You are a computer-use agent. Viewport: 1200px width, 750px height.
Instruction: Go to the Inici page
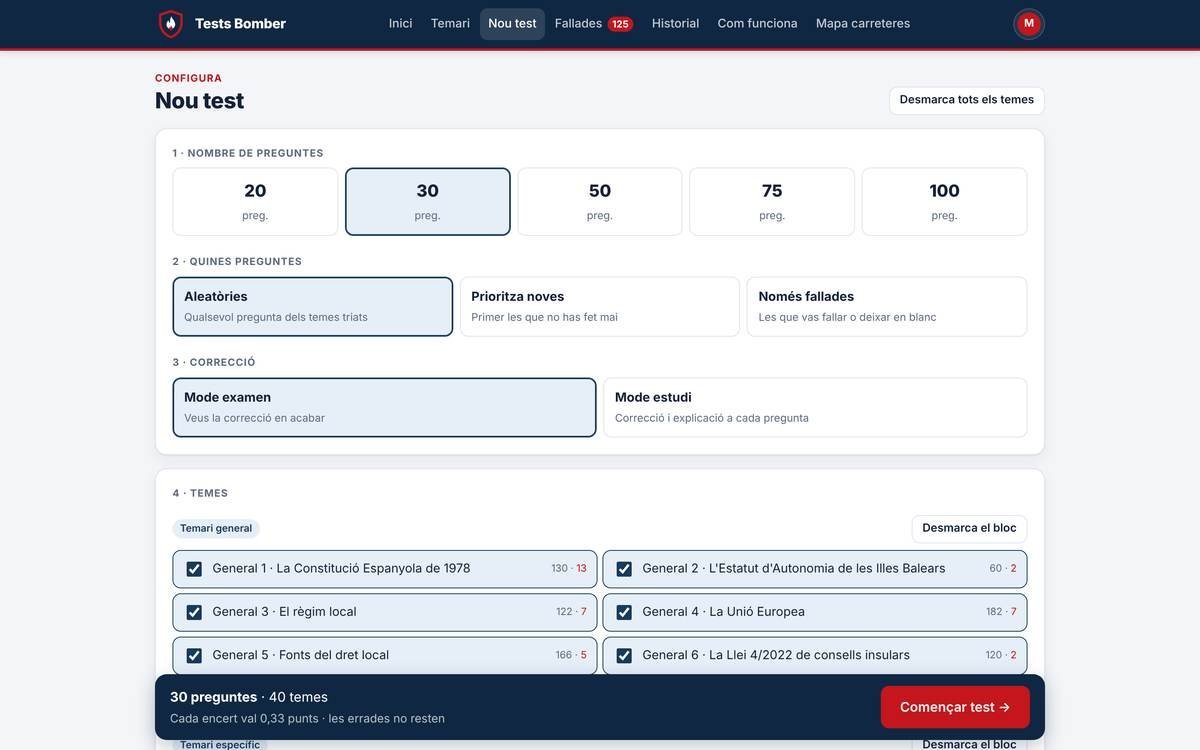pos(400,23)
